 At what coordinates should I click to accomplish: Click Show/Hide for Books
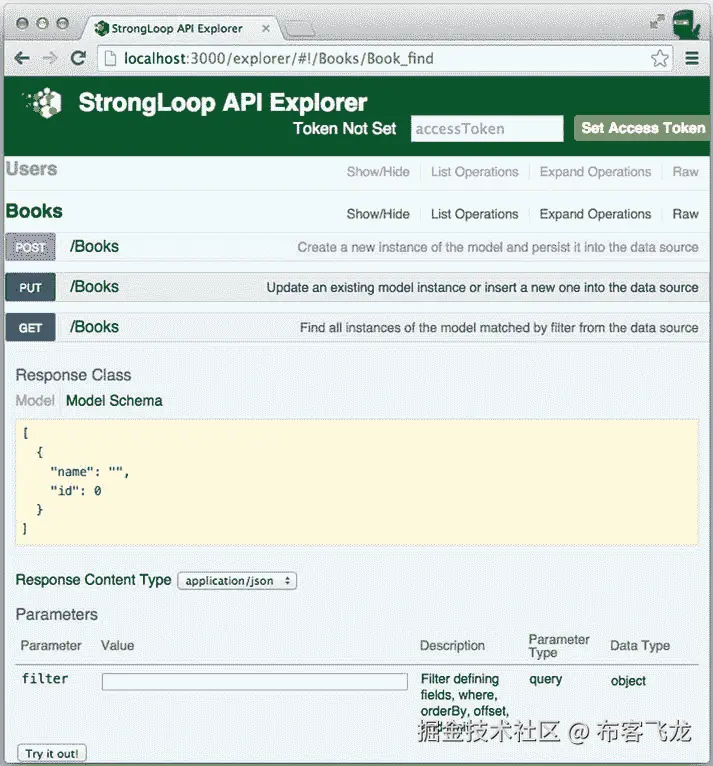coord(378,214)
